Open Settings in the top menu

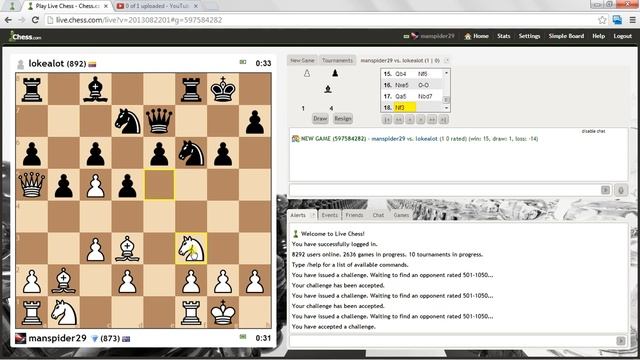click(529, 36)
